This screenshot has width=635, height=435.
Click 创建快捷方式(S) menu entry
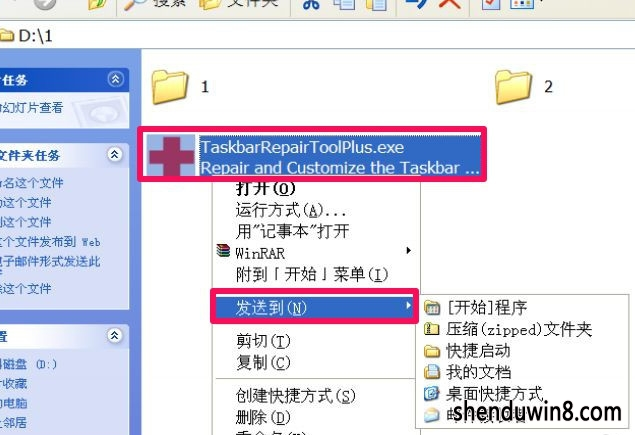(296, 396)
